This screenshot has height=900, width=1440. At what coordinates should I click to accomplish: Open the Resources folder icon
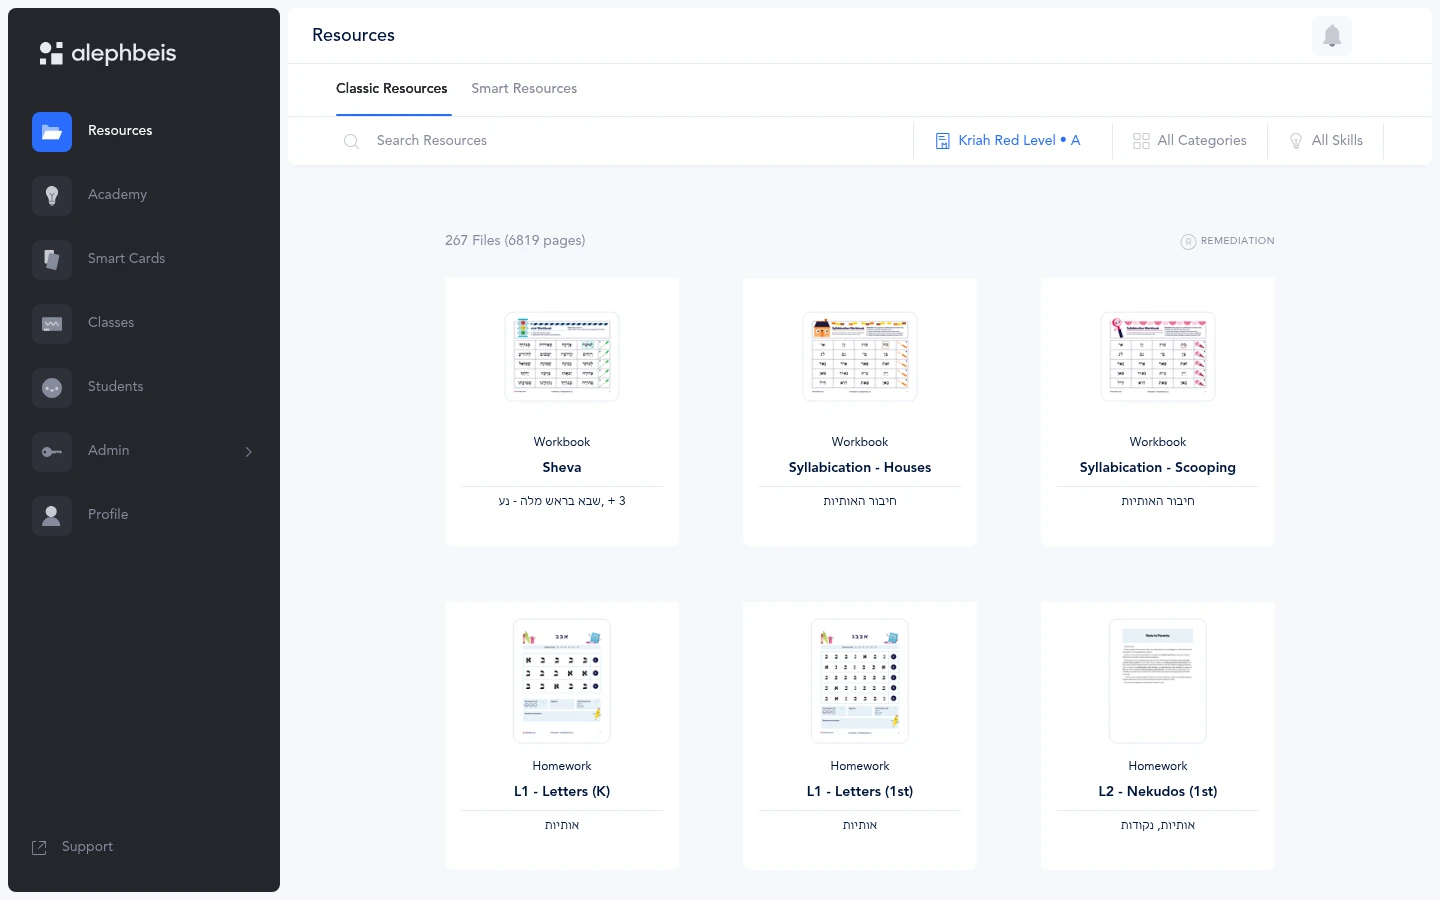click(x=52, y=132)
